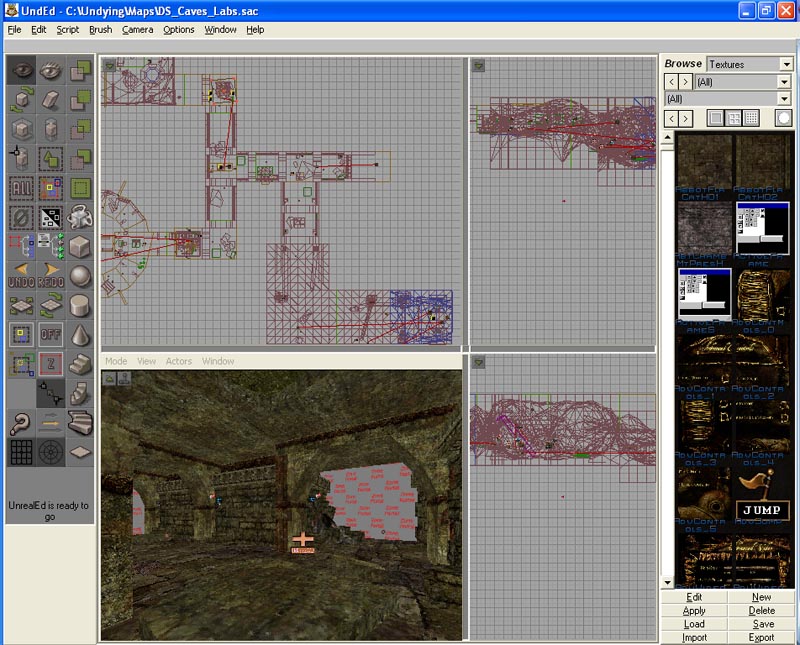Open the Brush menu
The width and height of the screenshot is (800, 645).
[x=101, y=30]
